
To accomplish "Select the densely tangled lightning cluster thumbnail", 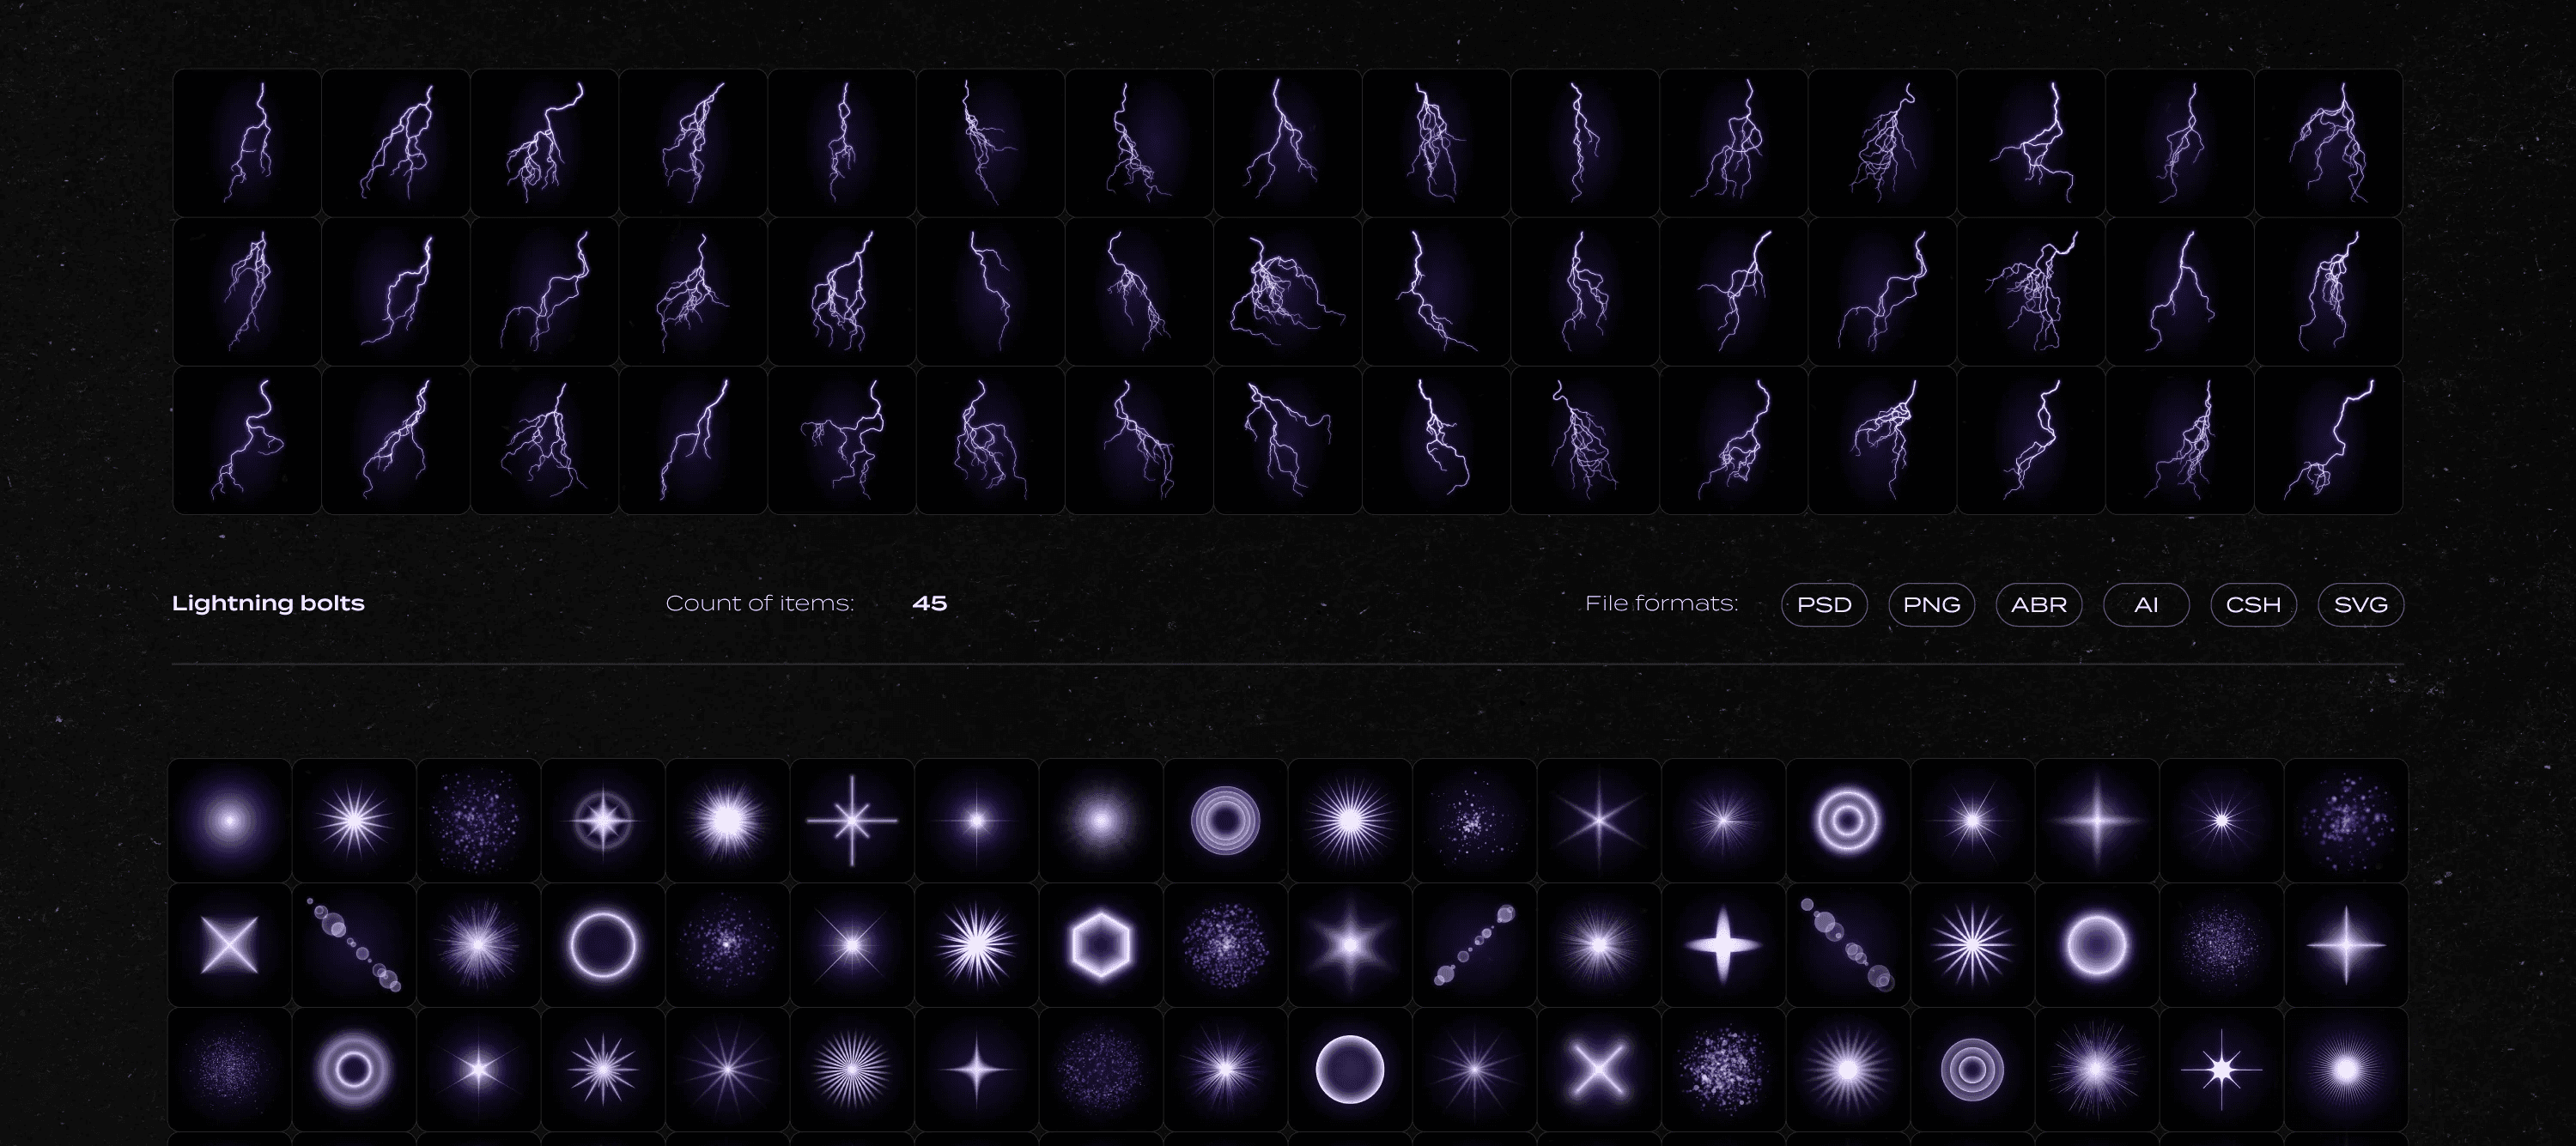I will 1287,291.
